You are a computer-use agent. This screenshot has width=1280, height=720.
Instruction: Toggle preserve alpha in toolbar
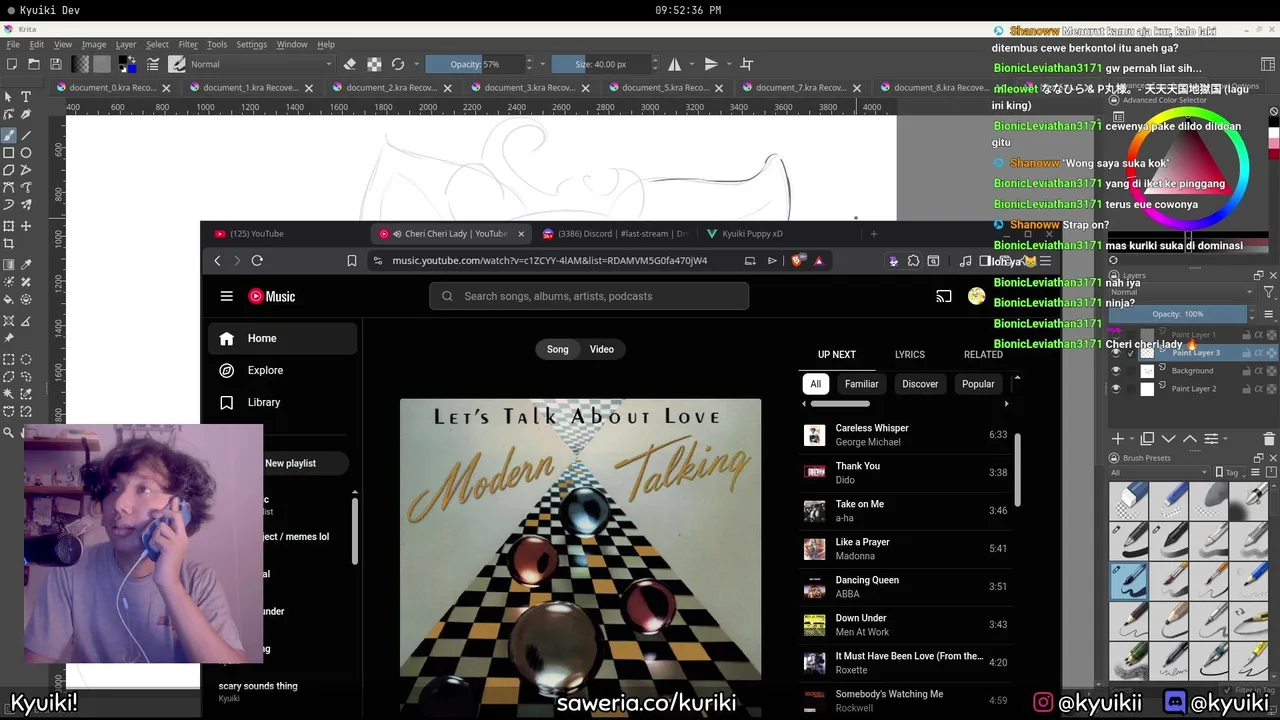(374, 64)
